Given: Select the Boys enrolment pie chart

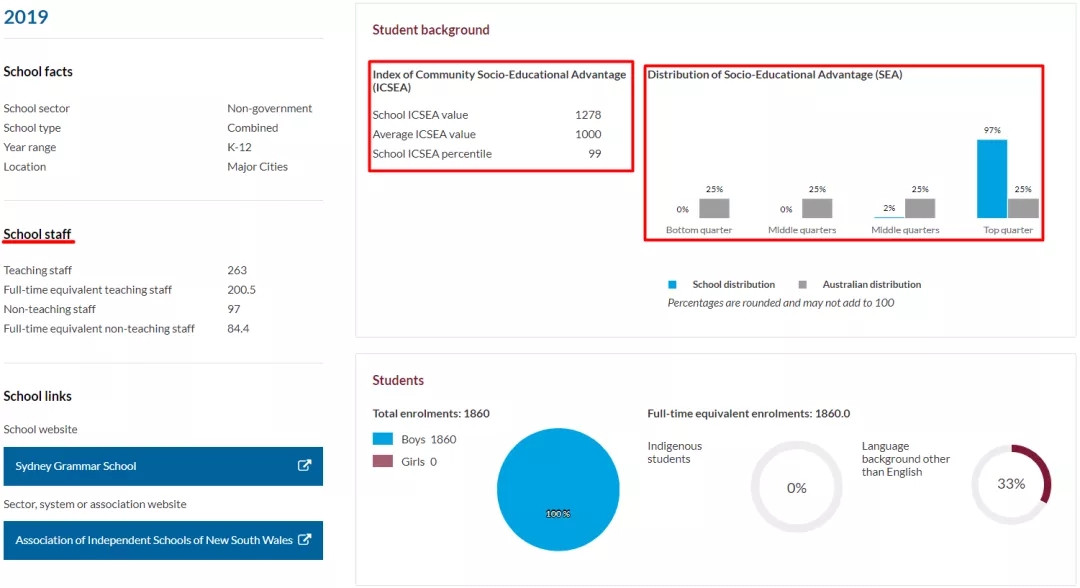Looking at the screenshot, I should pyautogui.click(x=558, y=490).
